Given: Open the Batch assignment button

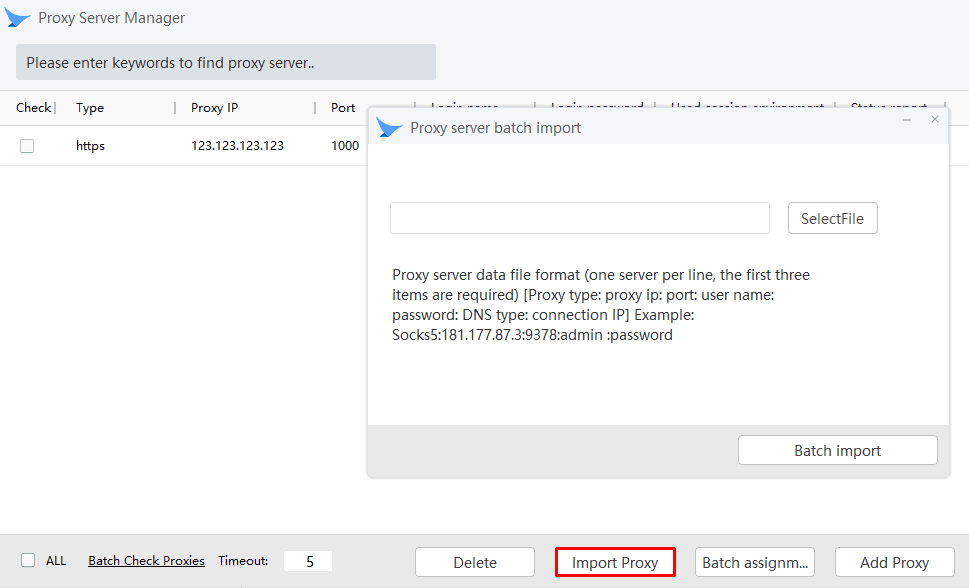Looking at the screenshot, I should (x=755, y=562).
